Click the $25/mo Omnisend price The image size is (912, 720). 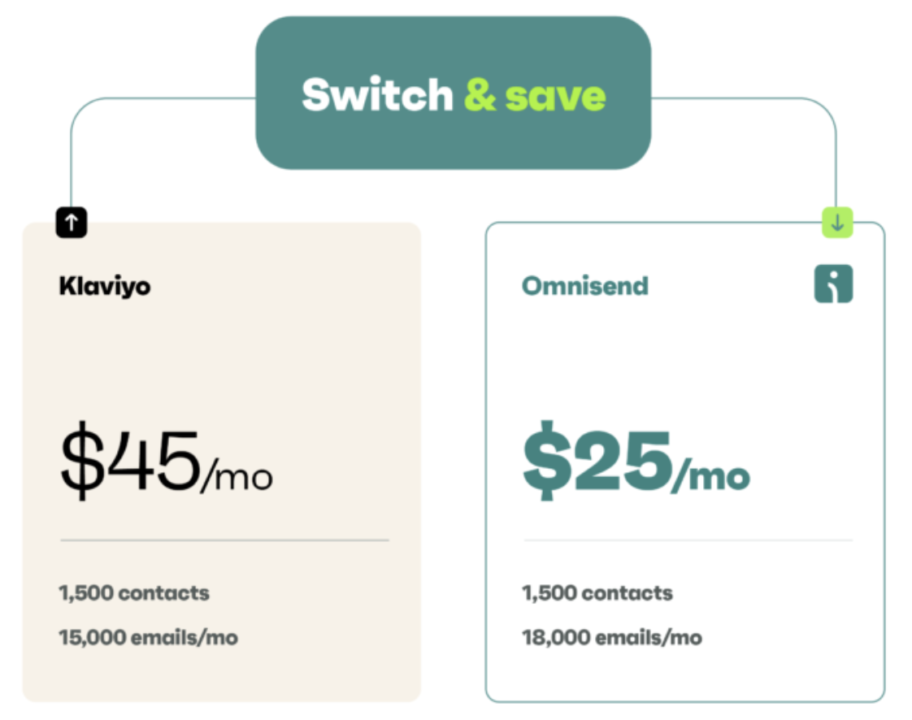pyautogui.click(x=635, y=463)
